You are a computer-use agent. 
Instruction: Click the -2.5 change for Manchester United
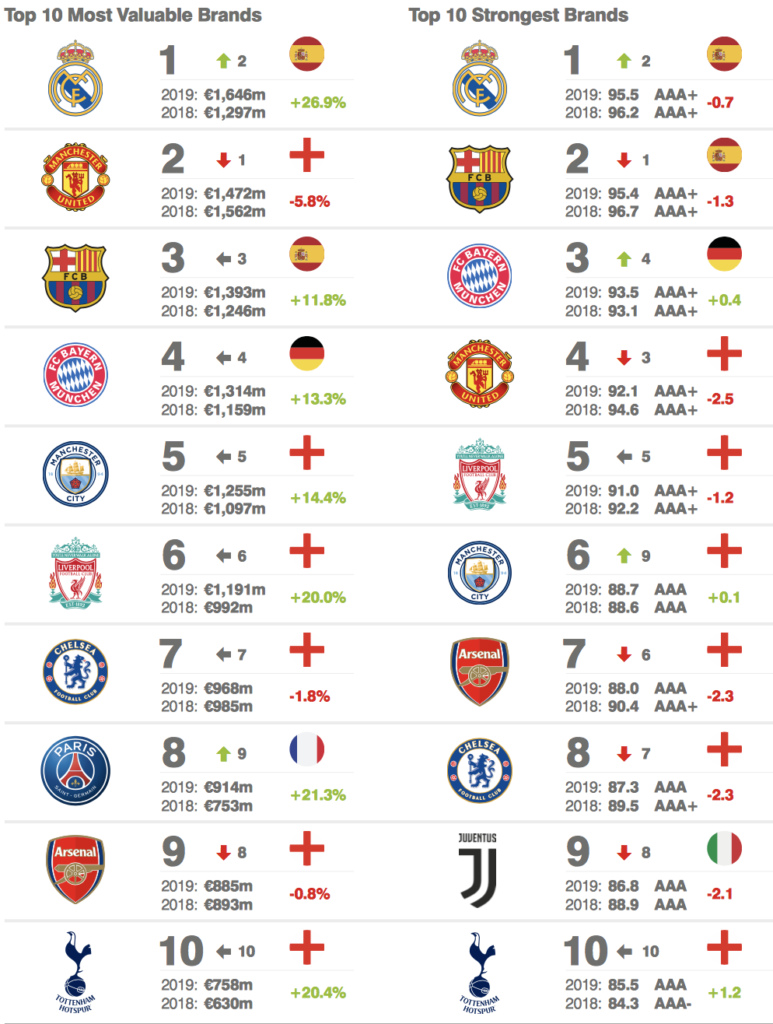(720, 399)
